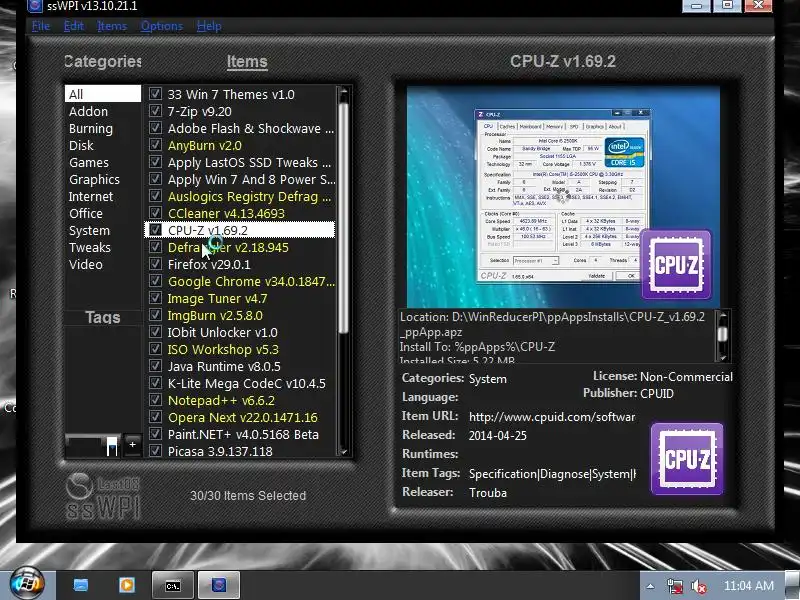Switch to command prompt taskbar button
The width and height of the screenshot is (800, 600).
(172, 585)
